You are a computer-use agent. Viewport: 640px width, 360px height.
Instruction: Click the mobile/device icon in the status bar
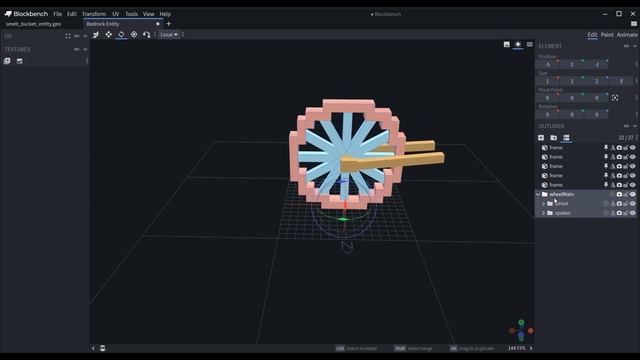102,348
